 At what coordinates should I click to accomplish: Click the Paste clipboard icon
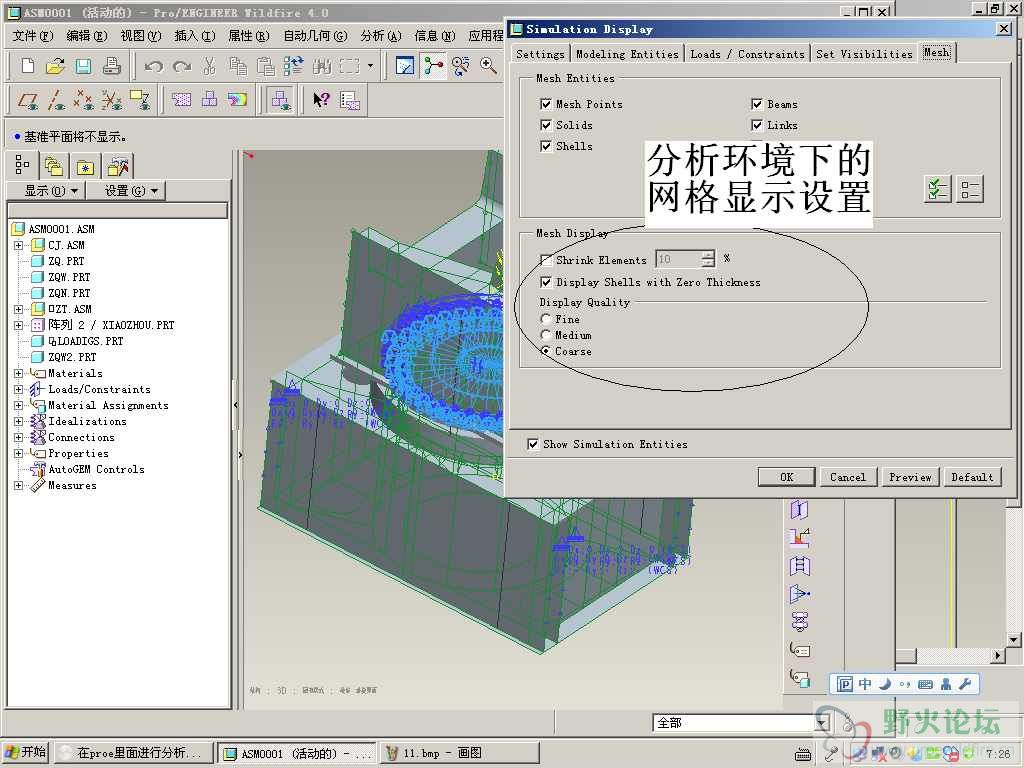[x=265, y=66]
